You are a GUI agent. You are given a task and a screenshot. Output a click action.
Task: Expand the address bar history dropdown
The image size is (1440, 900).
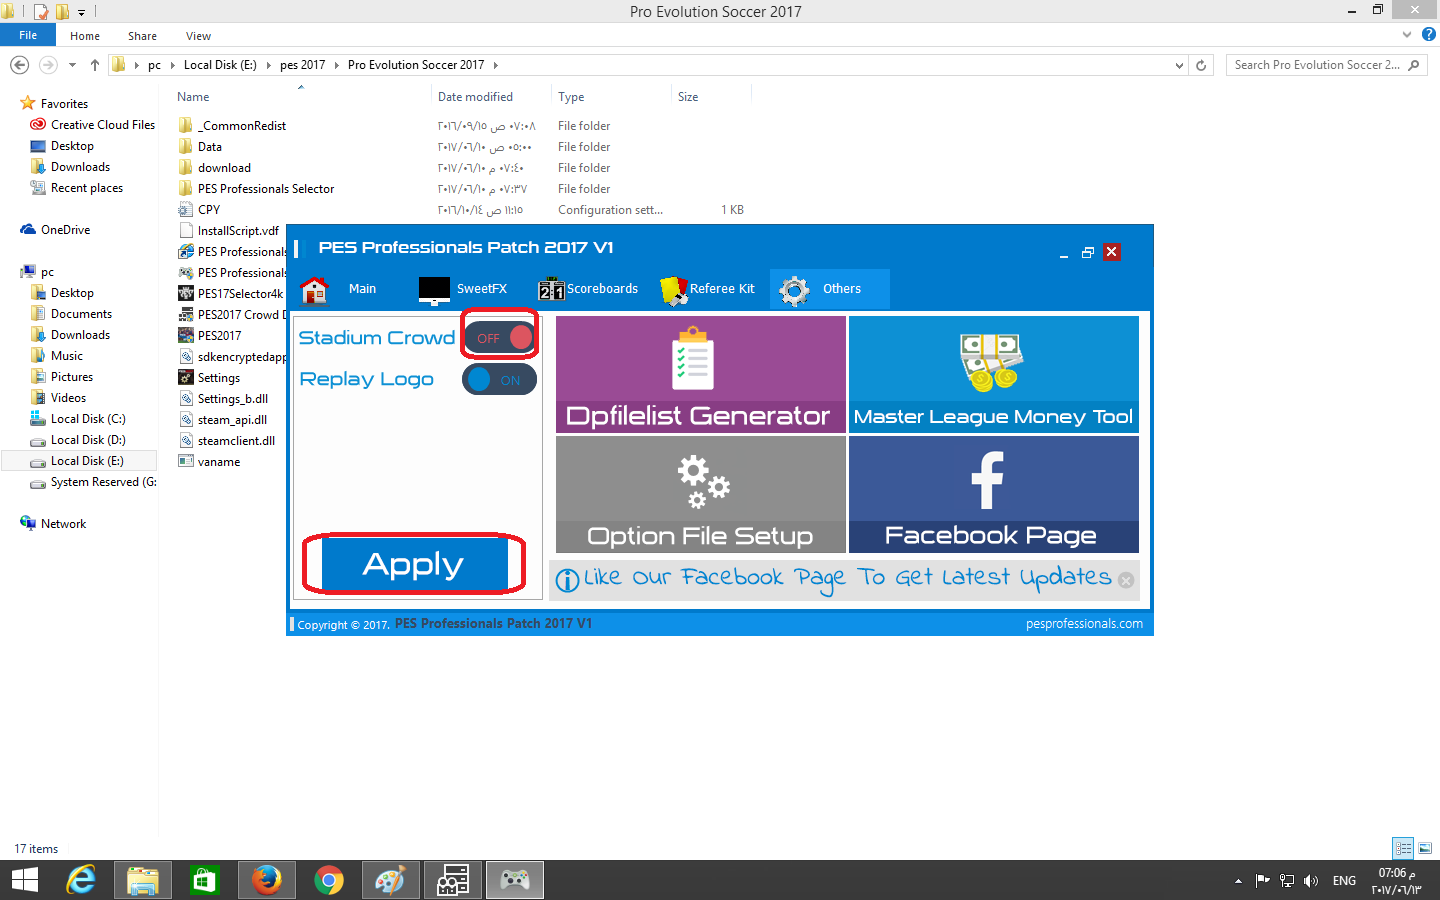(x=1179, y=65)
